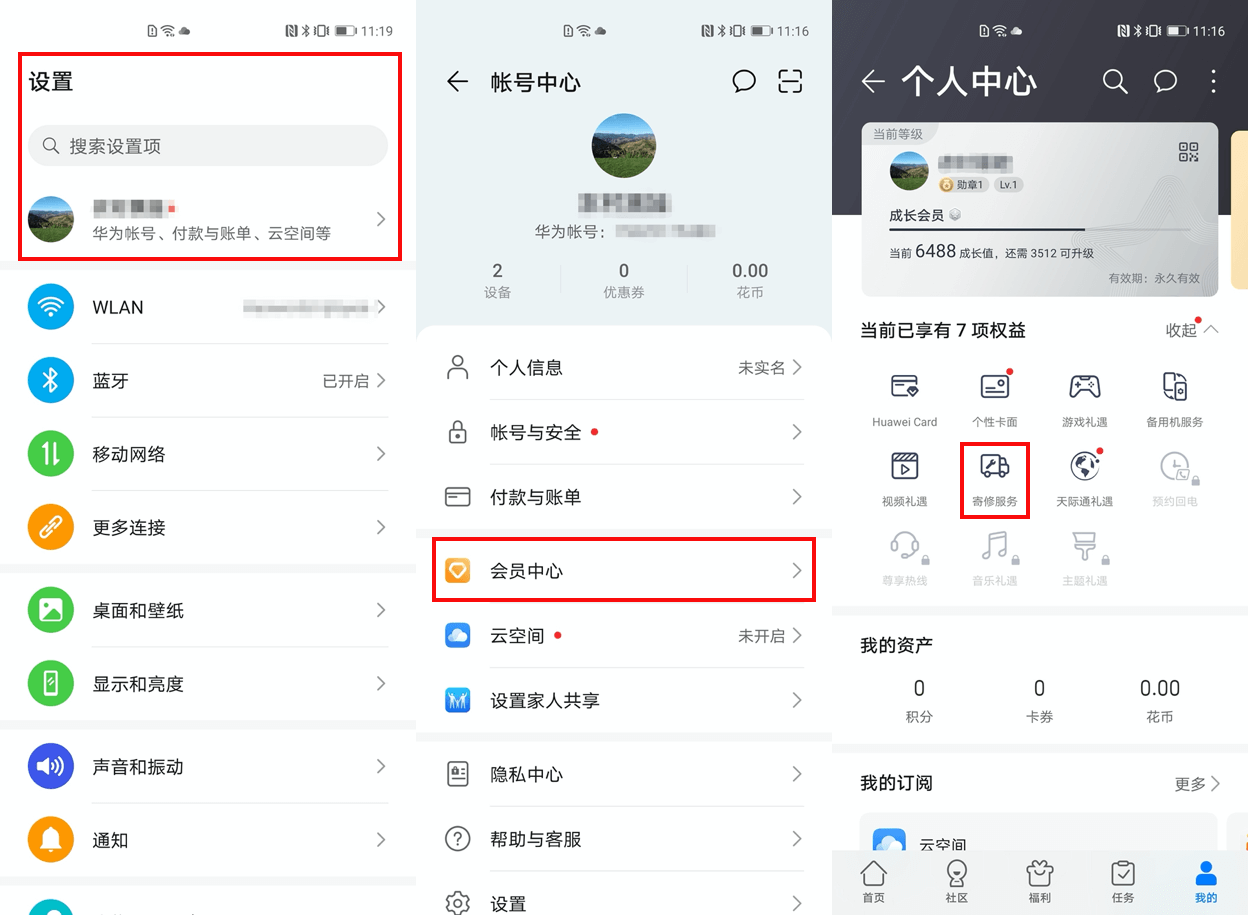Switch to 任务 bottom tab
The height and width of the screenshot is (915, 1248).
pyautogui.click(x=1123, y=880)
